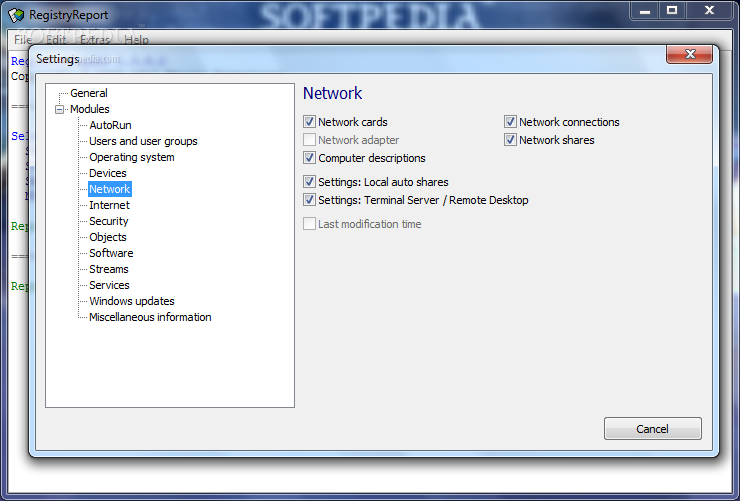Open Operating system module settings
The width and height of the screenshot is (740, 501).
[x=132, y=157]
